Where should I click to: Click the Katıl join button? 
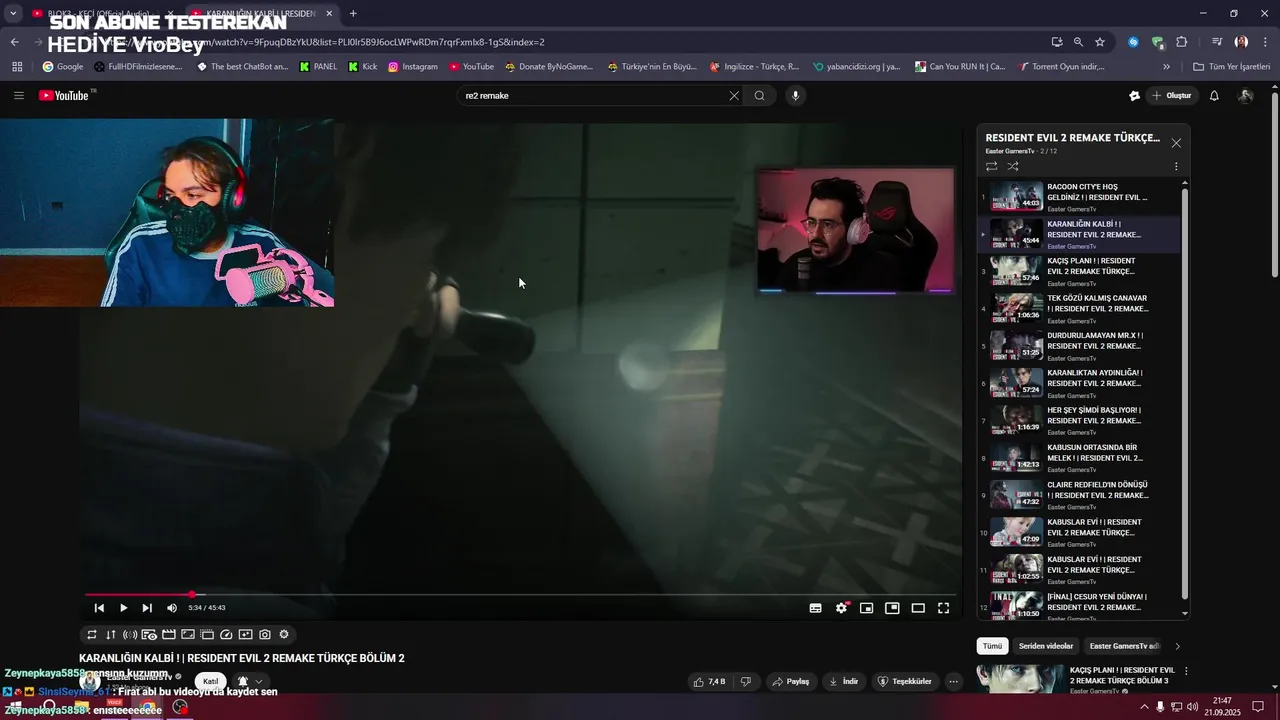click(x=210, y=681)
